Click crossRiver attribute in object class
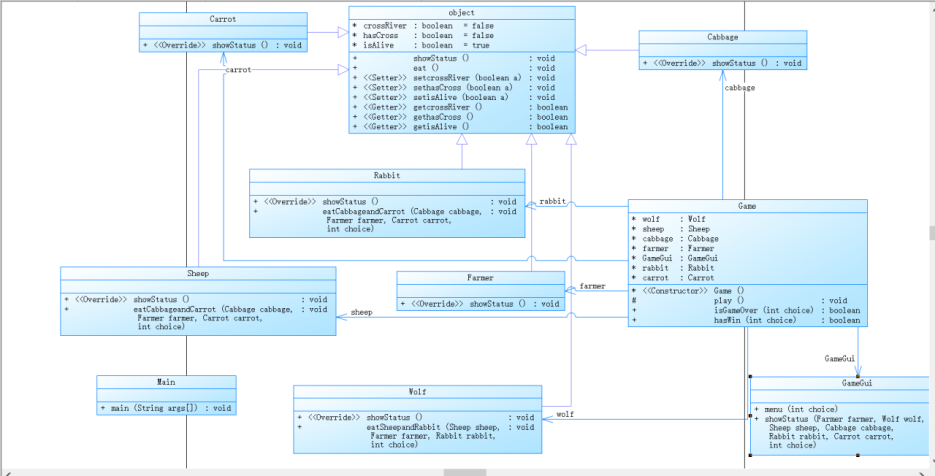This screenshot has width=935, height=476. click(x=422, y=26)
